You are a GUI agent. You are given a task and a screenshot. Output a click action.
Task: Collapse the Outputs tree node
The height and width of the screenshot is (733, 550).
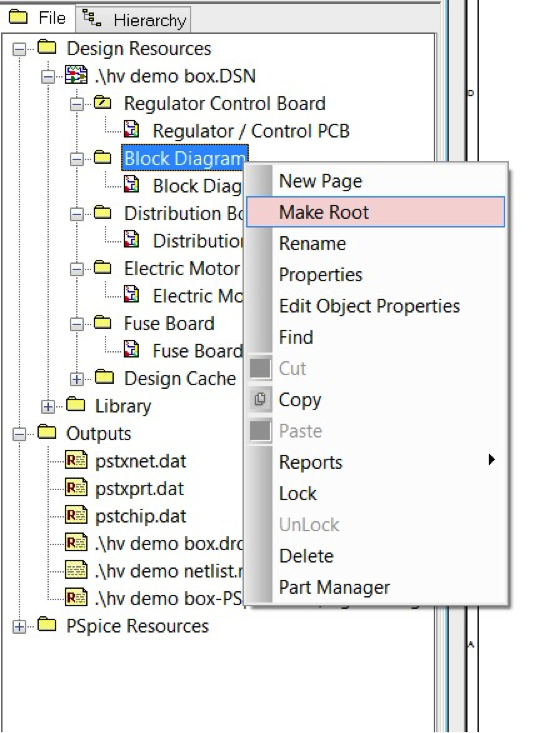point(19,434)
